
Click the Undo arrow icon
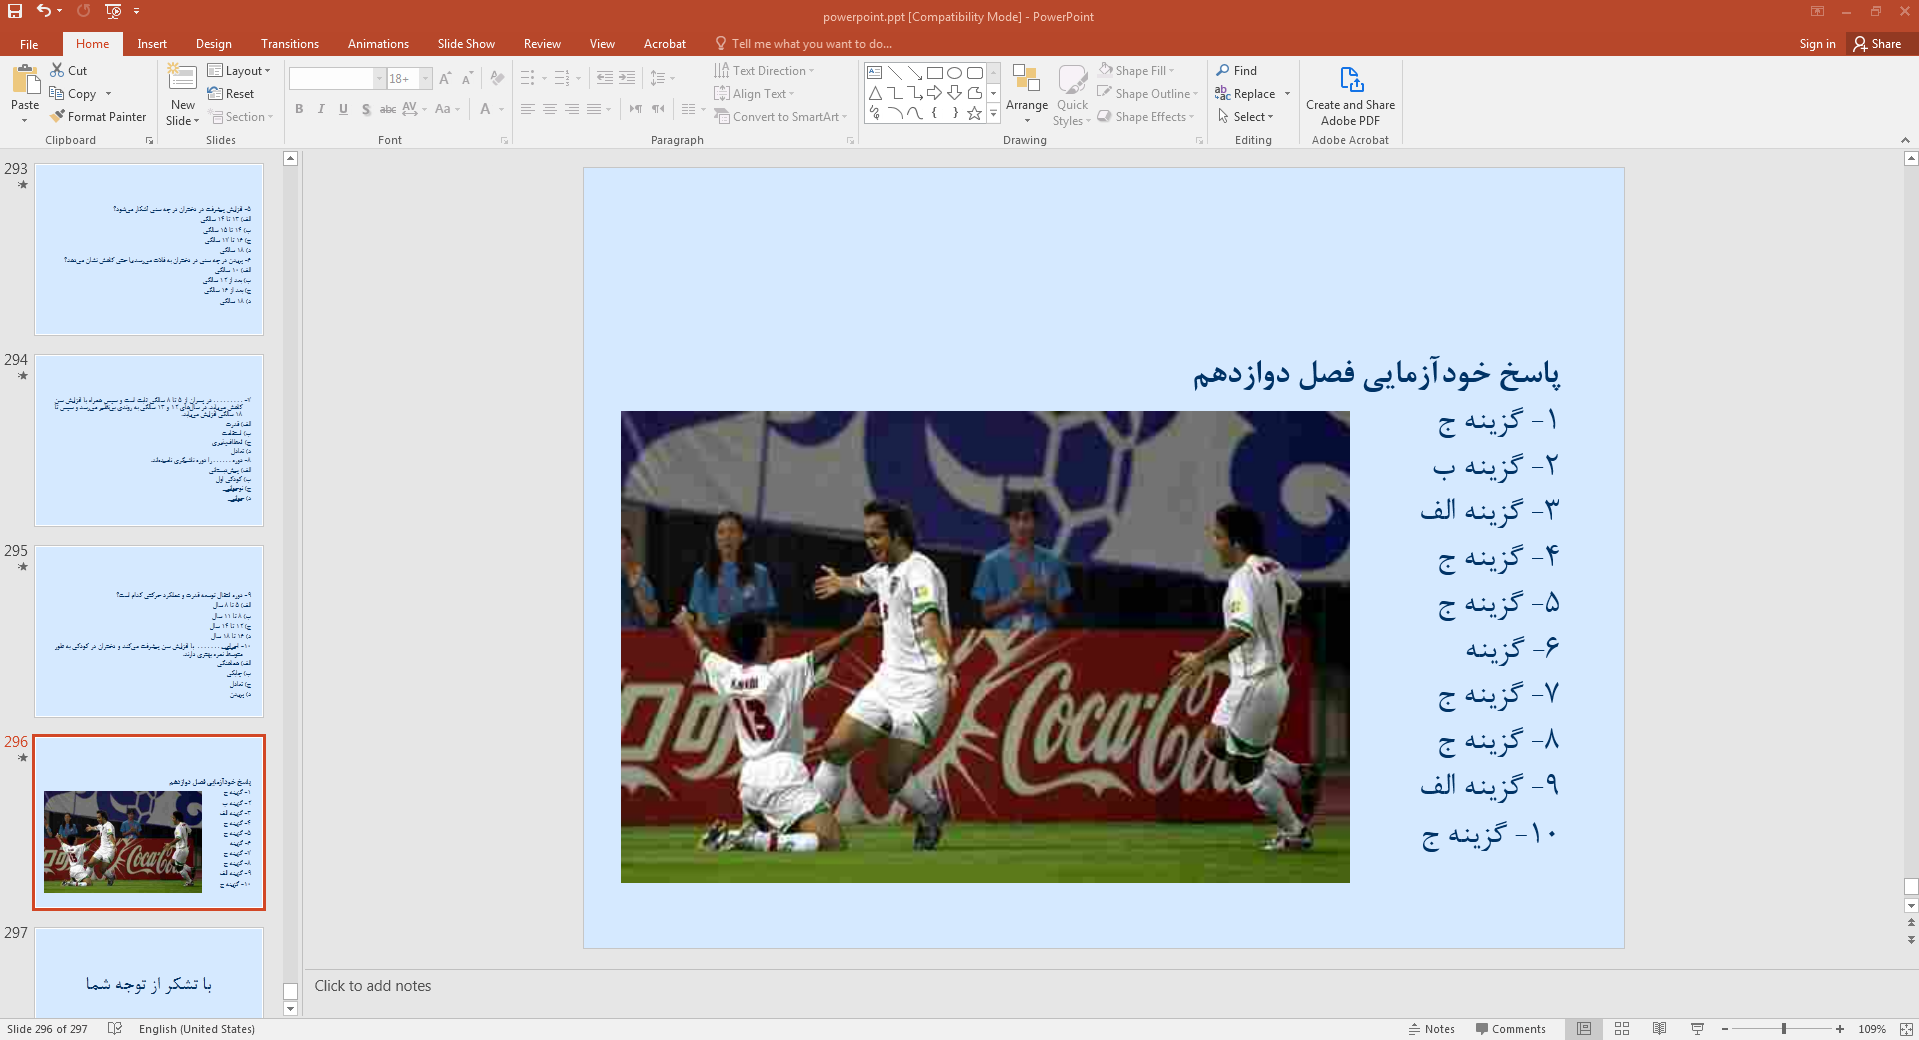(x=43, y=11)
